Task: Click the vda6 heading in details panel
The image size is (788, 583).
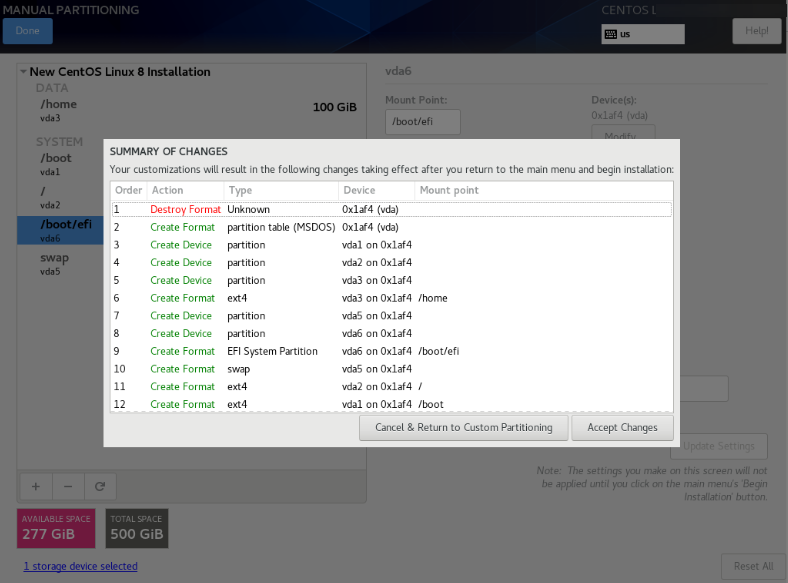Action: 398,71
